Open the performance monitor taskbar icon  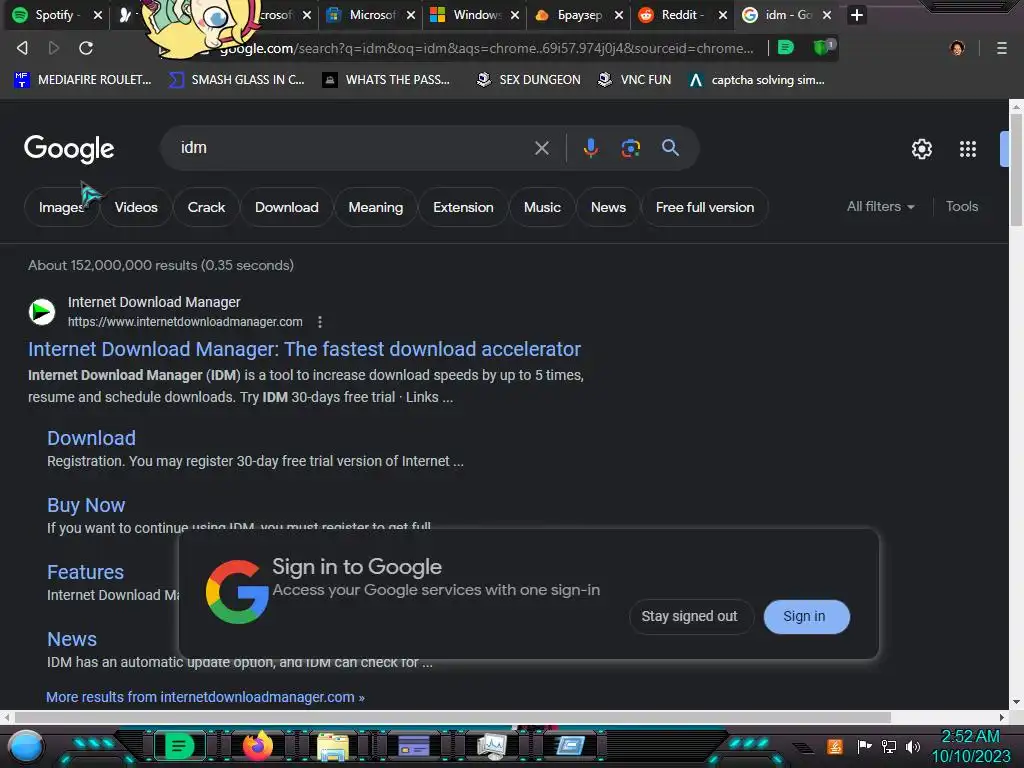pyautogui.click(x=492, y=746)
